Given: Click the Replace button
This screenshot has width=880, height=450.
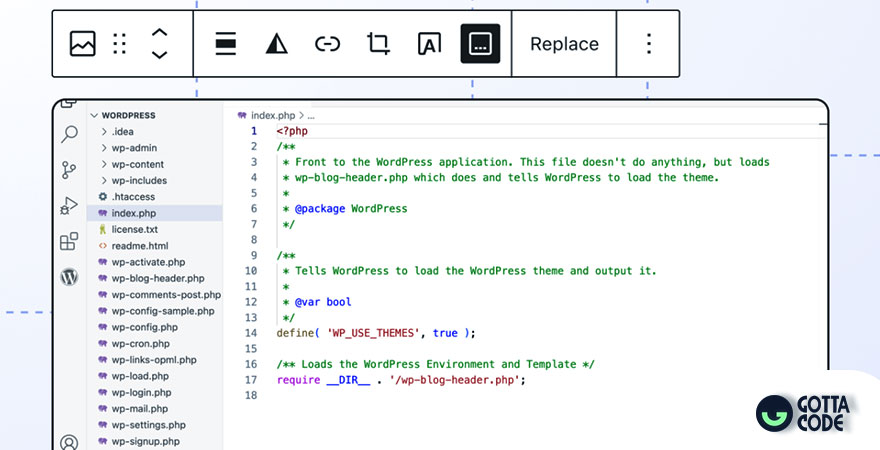Looking at the screenshot, I should coord(564,44).
